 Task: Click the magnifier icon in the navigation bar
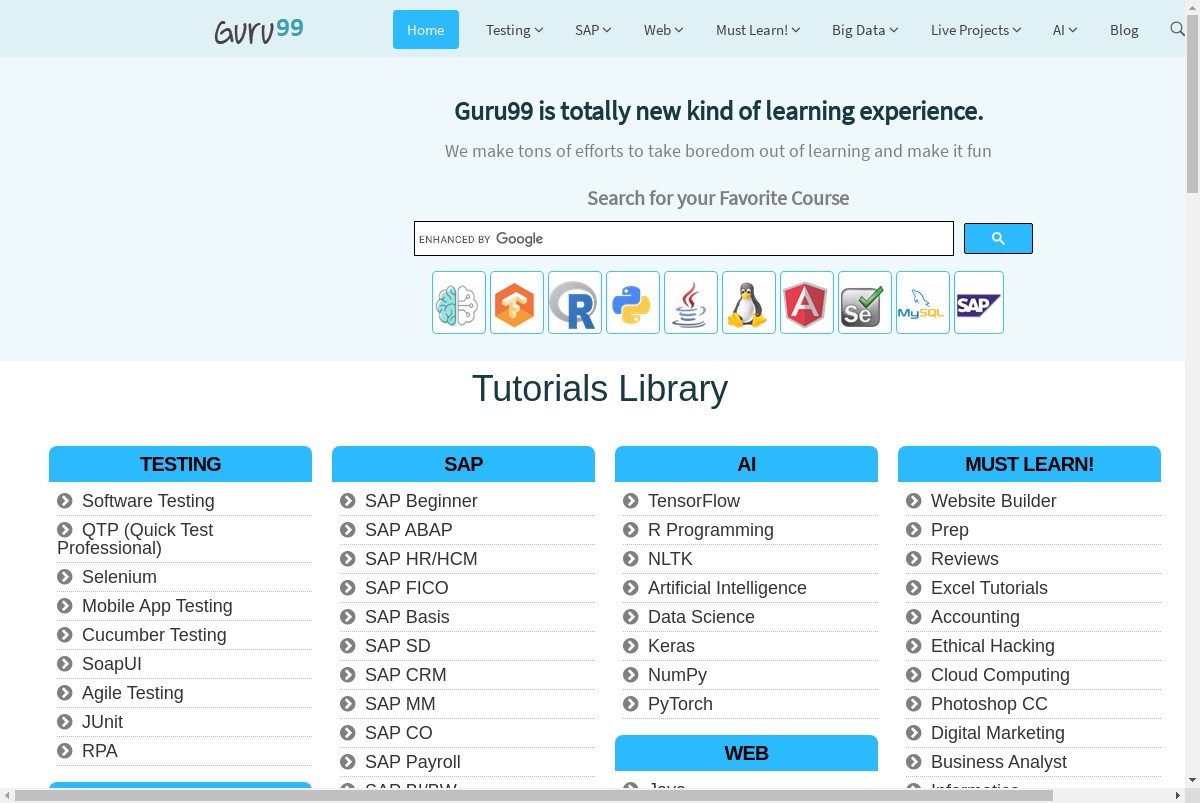(x=1177, y=29)
